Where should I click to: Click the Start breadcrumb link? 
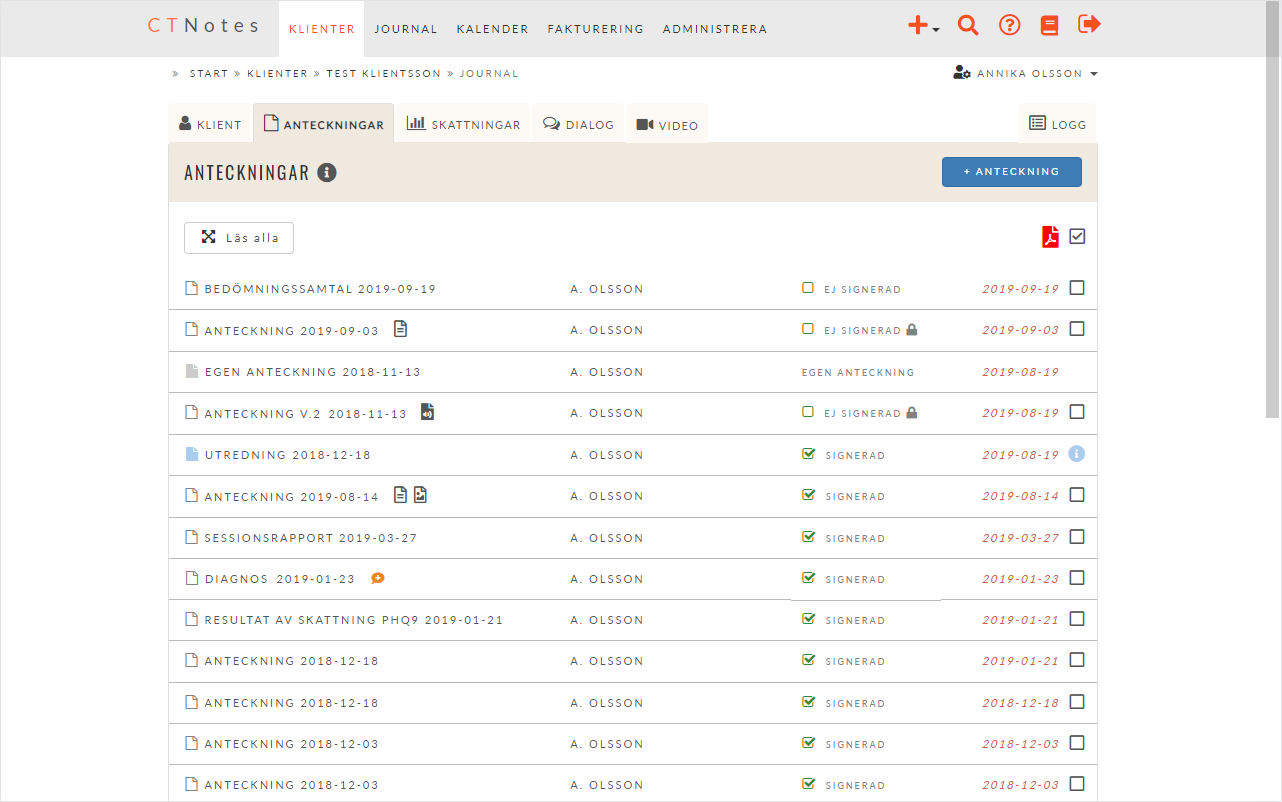coord(209,73)
